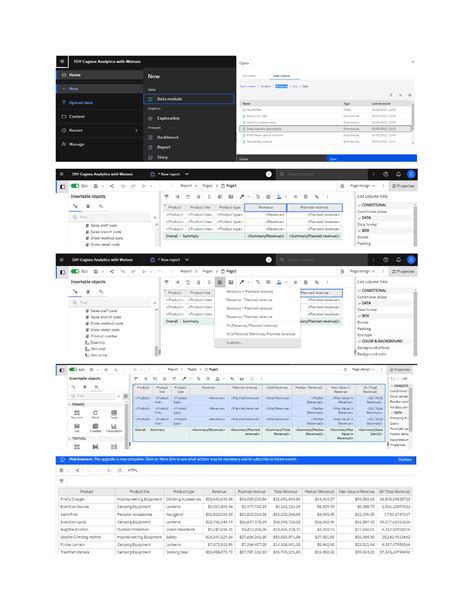Viewport: 474px width, 613px height.
Task: Click the undo arrow in report toolbar
Action: click(x=122, y=186)
